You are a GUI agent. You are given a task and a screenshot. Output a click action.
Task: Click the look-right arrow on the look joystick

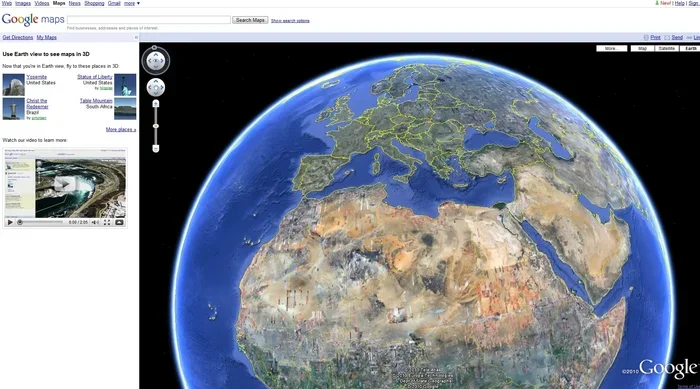click(162, 61)
